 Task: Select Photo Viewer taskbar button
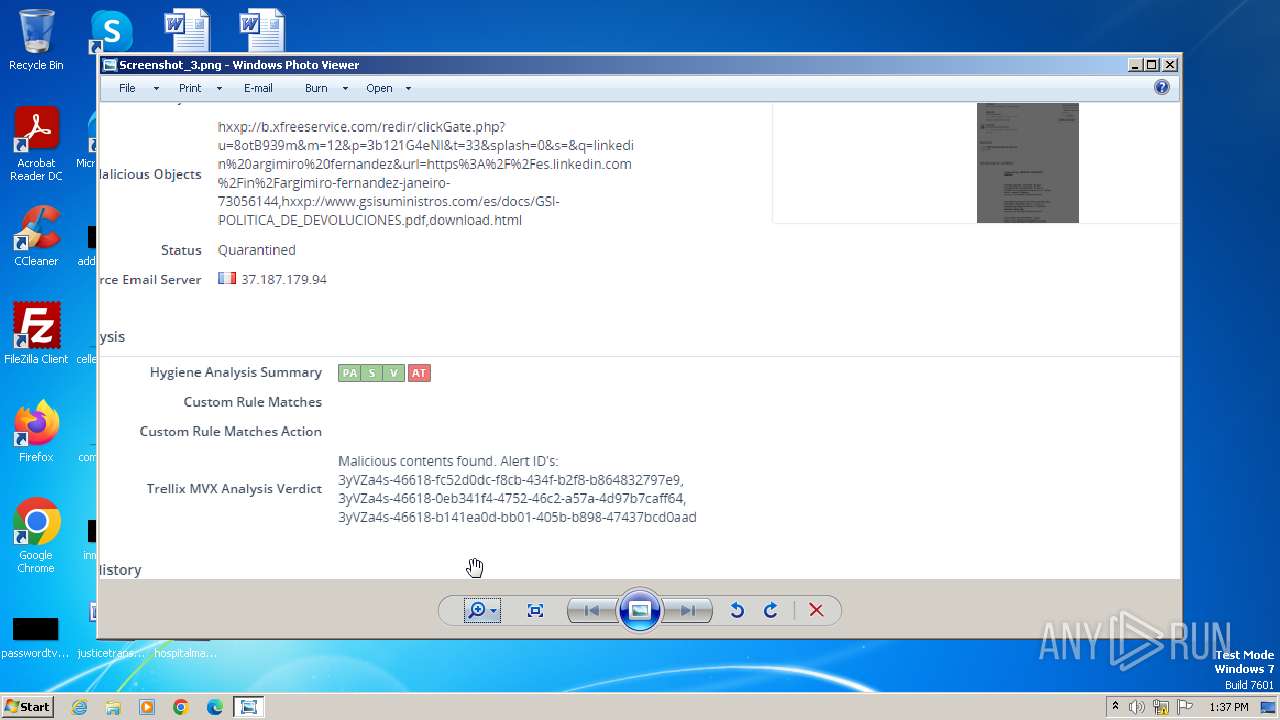pos(249,707)
